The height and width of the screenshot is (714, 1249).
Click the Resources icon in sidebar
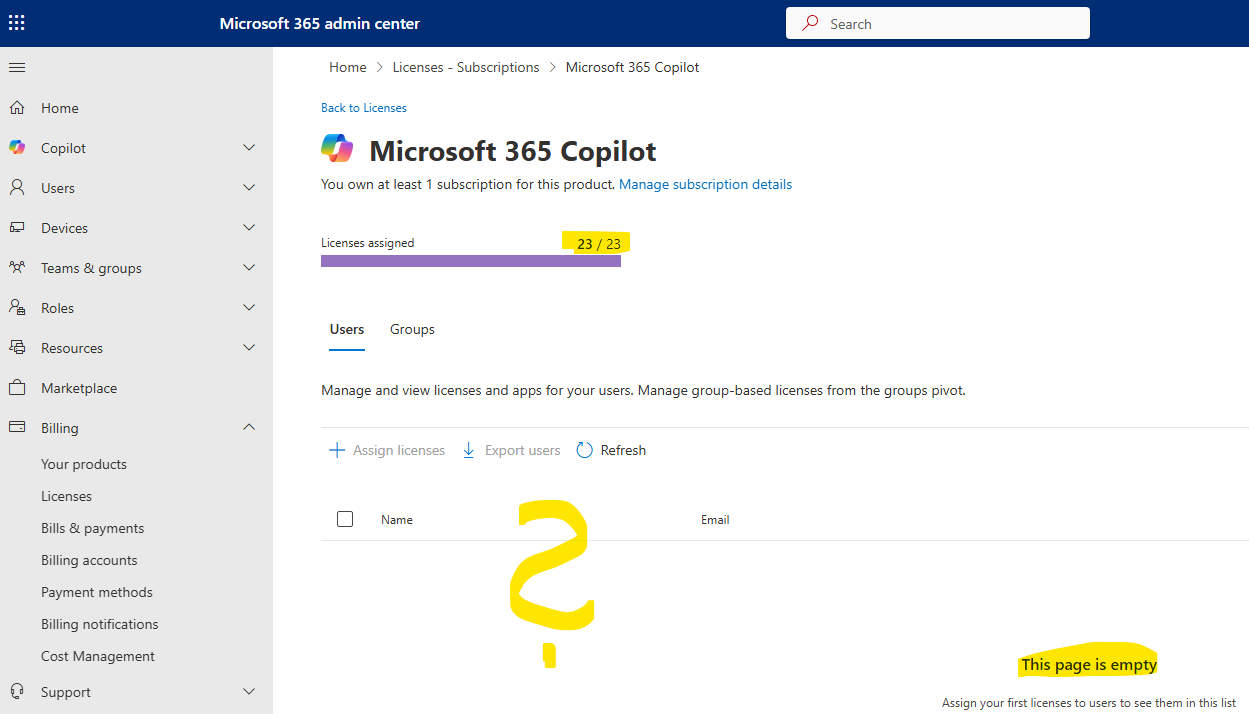tap(17, 348)
